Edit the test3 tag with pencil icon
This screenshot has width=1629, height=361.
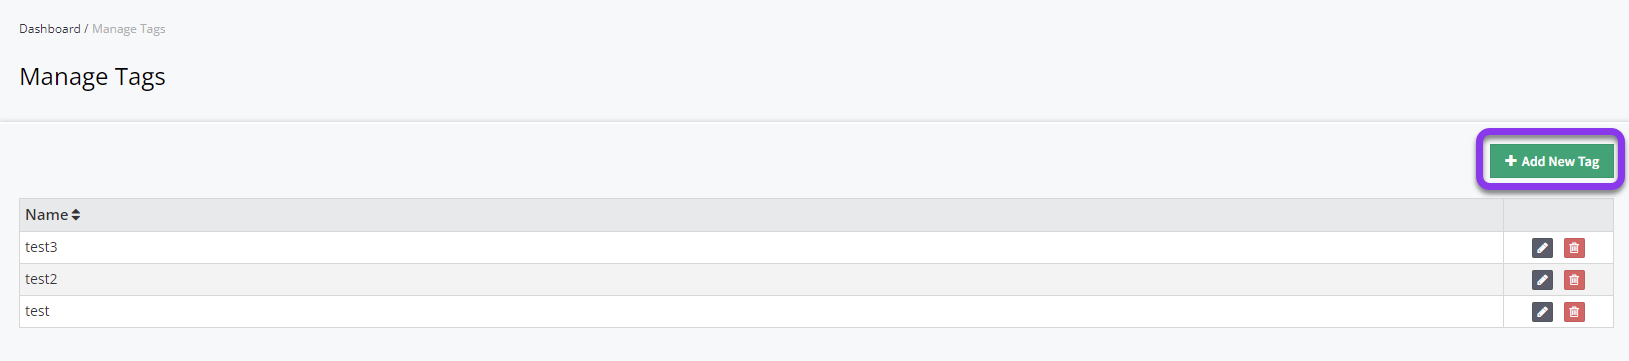[1542, 248]
